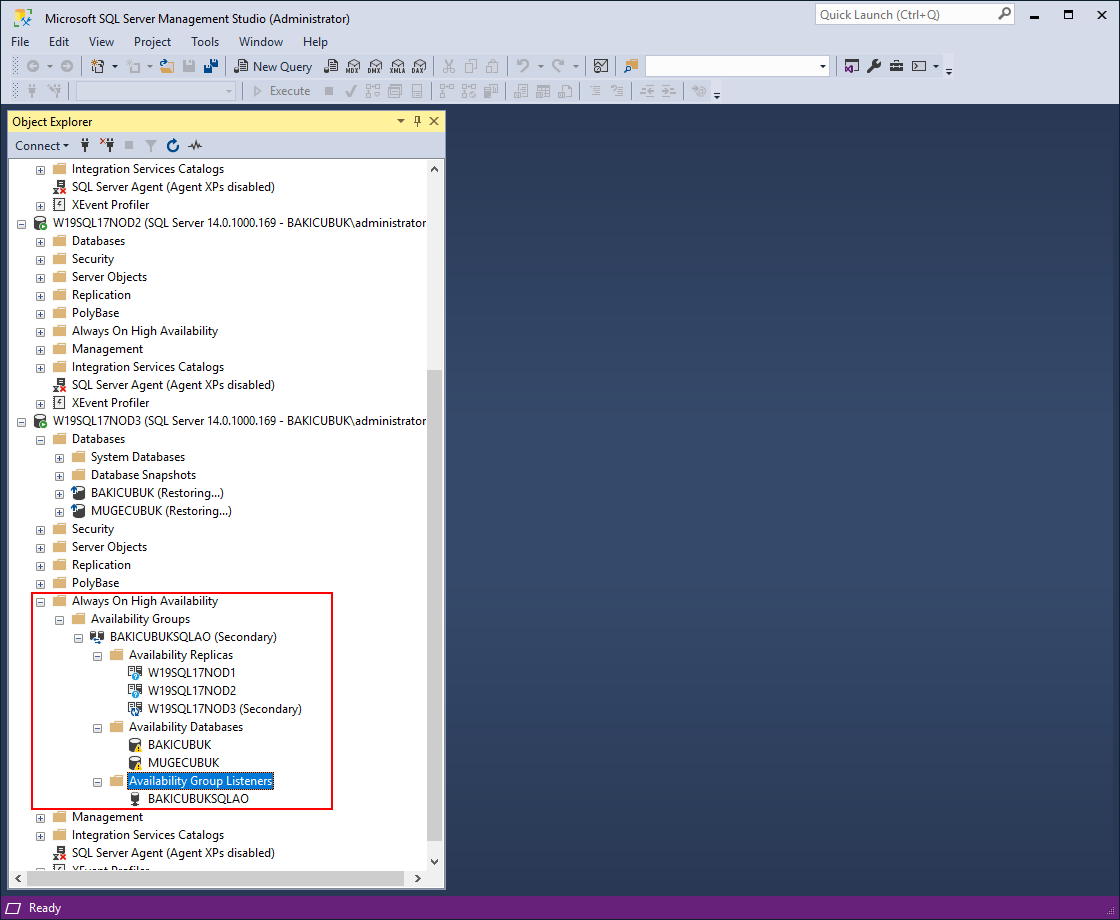Click the MUGECUBUK availability database warning icon

tap(135, 763)
